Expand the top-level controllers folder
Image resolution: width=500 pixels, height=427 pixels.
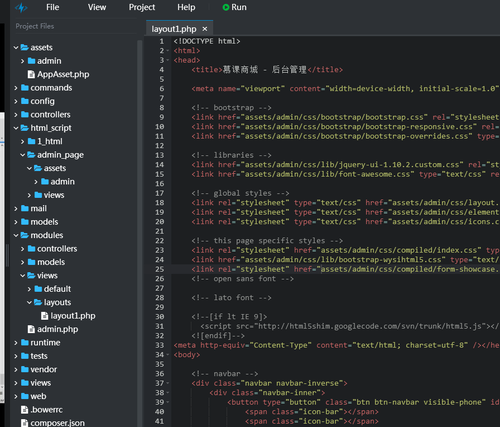click(16, 115)
